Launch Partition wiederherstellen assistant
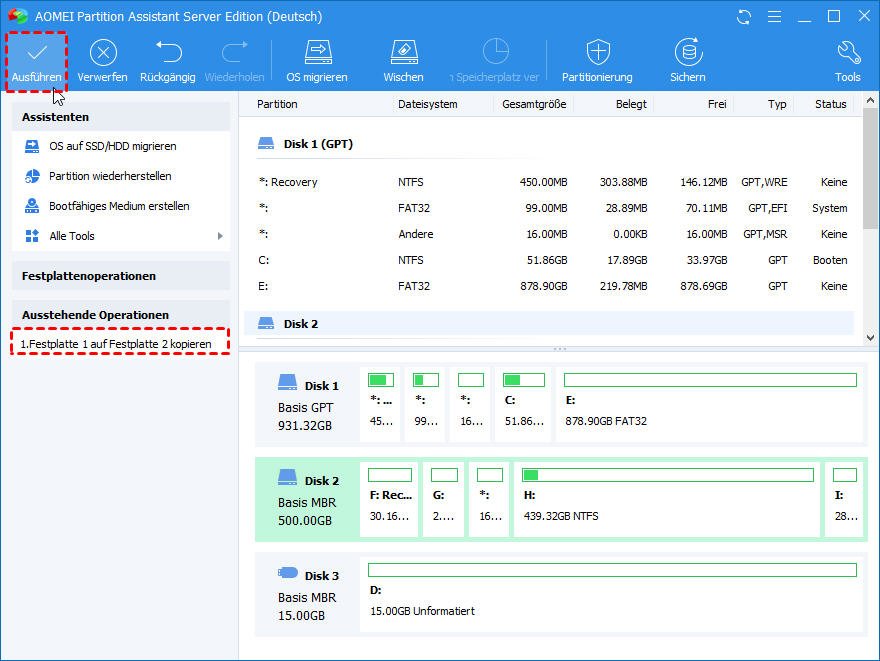The width and height of the screenshot is (880, 661). [110, 176]
